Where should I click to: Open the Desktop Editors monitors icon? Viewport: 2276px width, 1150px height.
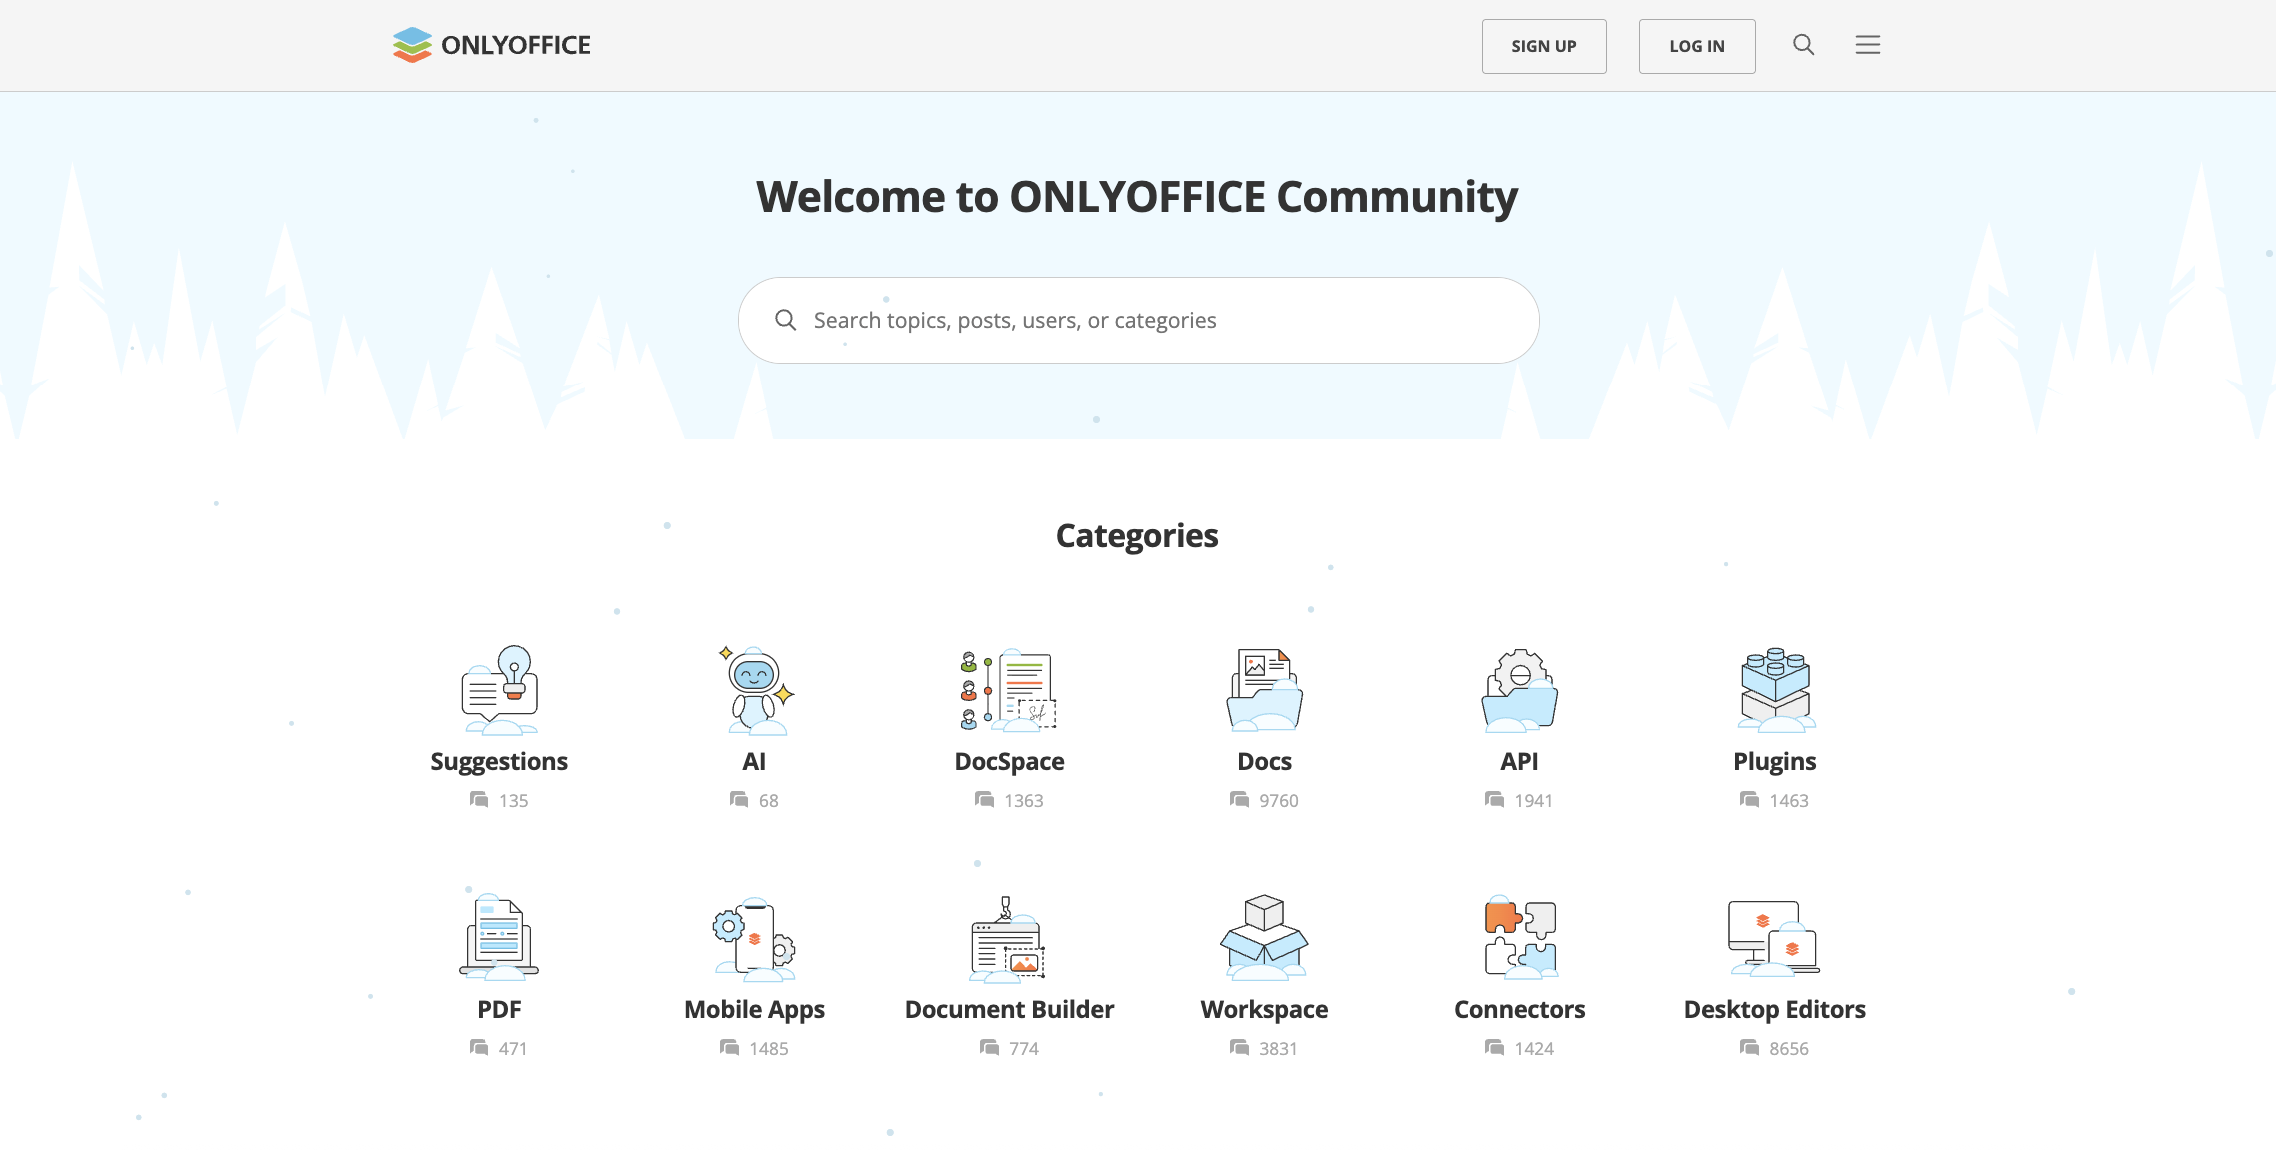coord(1774,938)
